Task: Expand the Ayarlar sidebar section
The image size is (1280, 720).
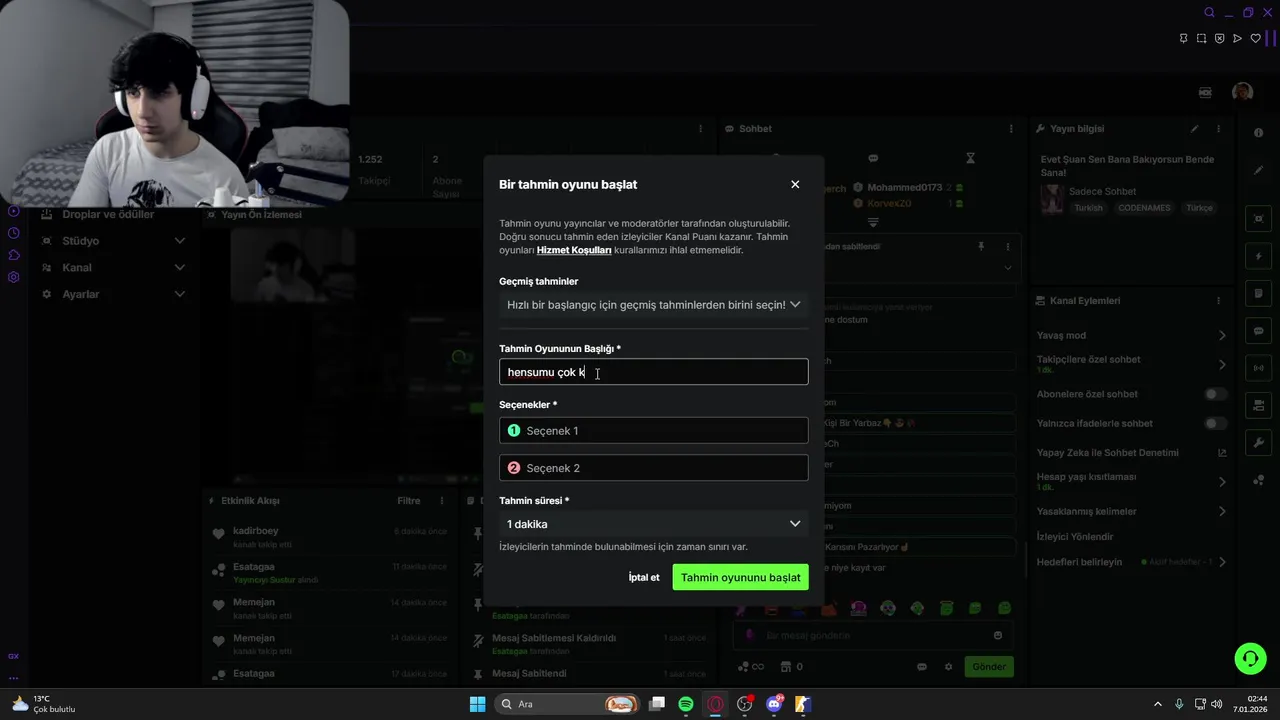Action: pyautogui.click(x=180, y=294)
